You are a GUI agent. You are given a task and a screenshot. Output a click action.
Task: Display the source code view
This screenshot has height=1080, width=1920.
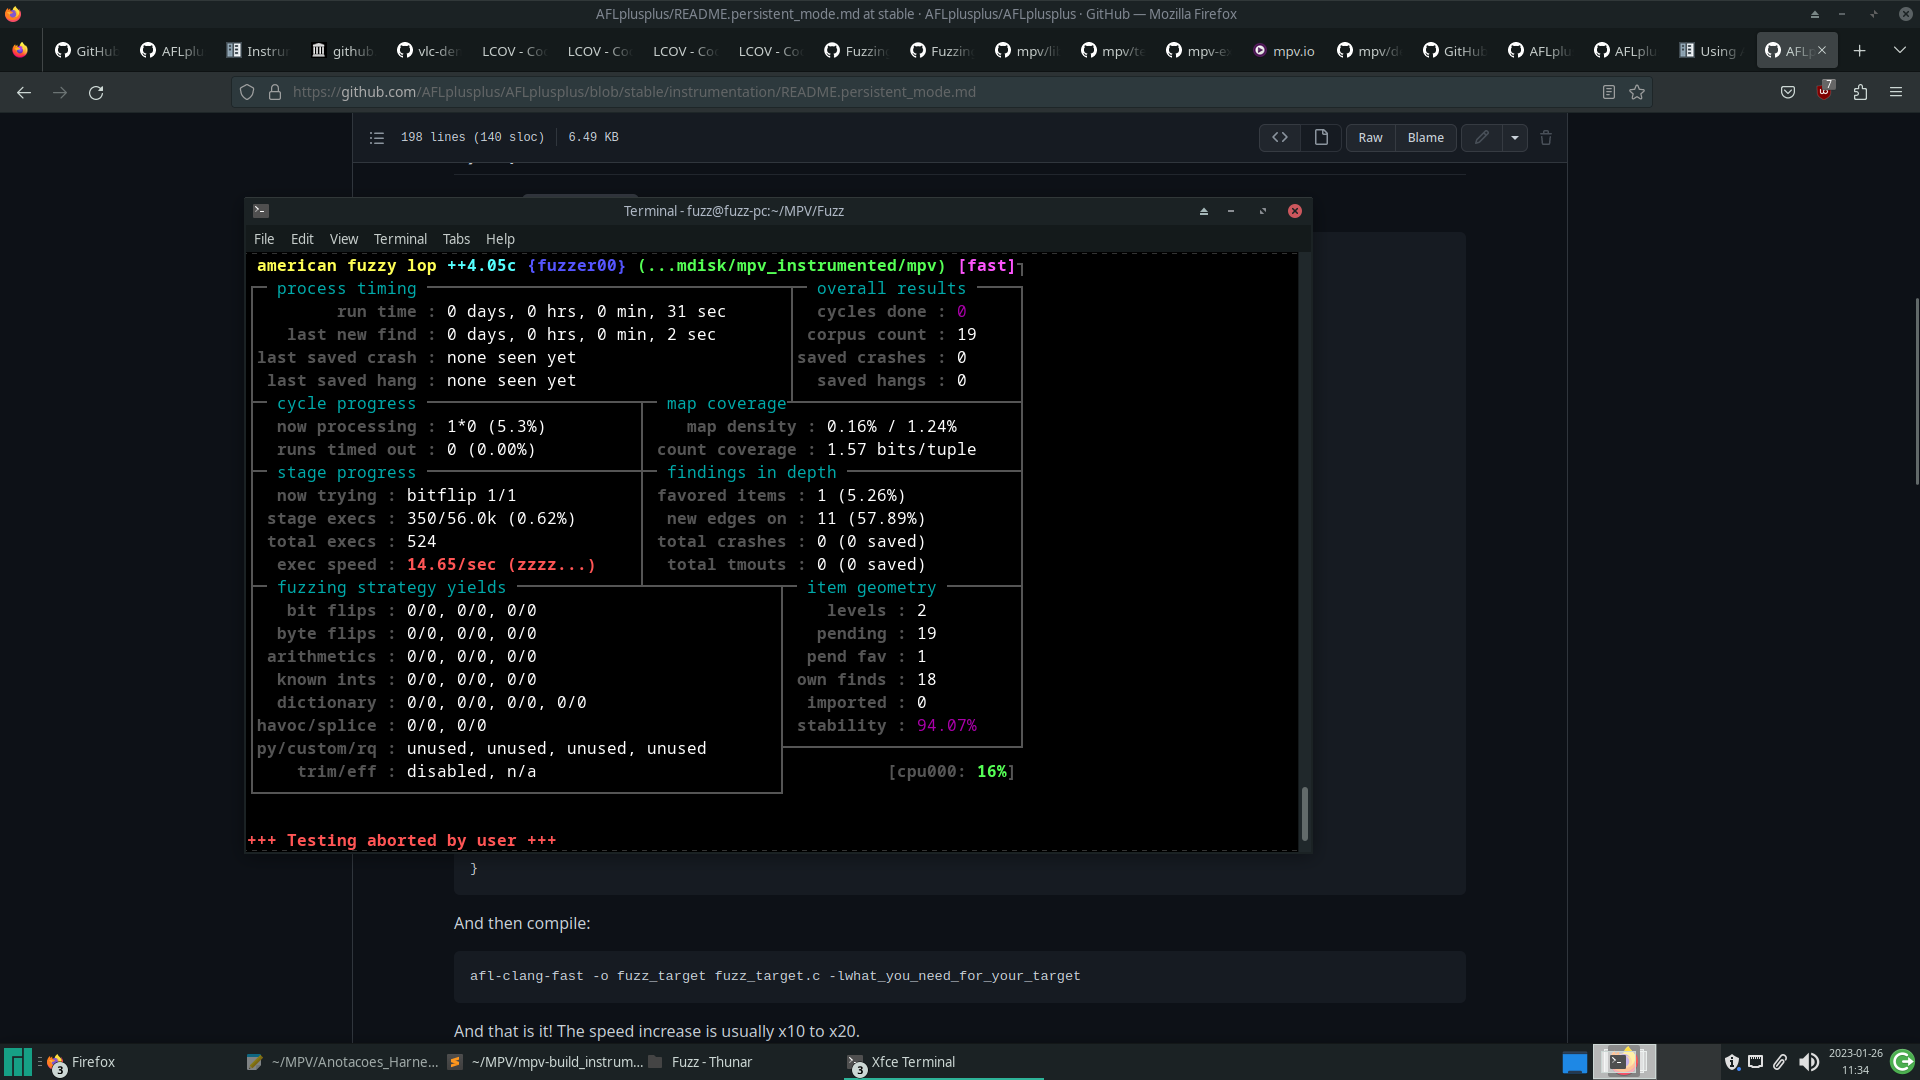[1279, 138]
